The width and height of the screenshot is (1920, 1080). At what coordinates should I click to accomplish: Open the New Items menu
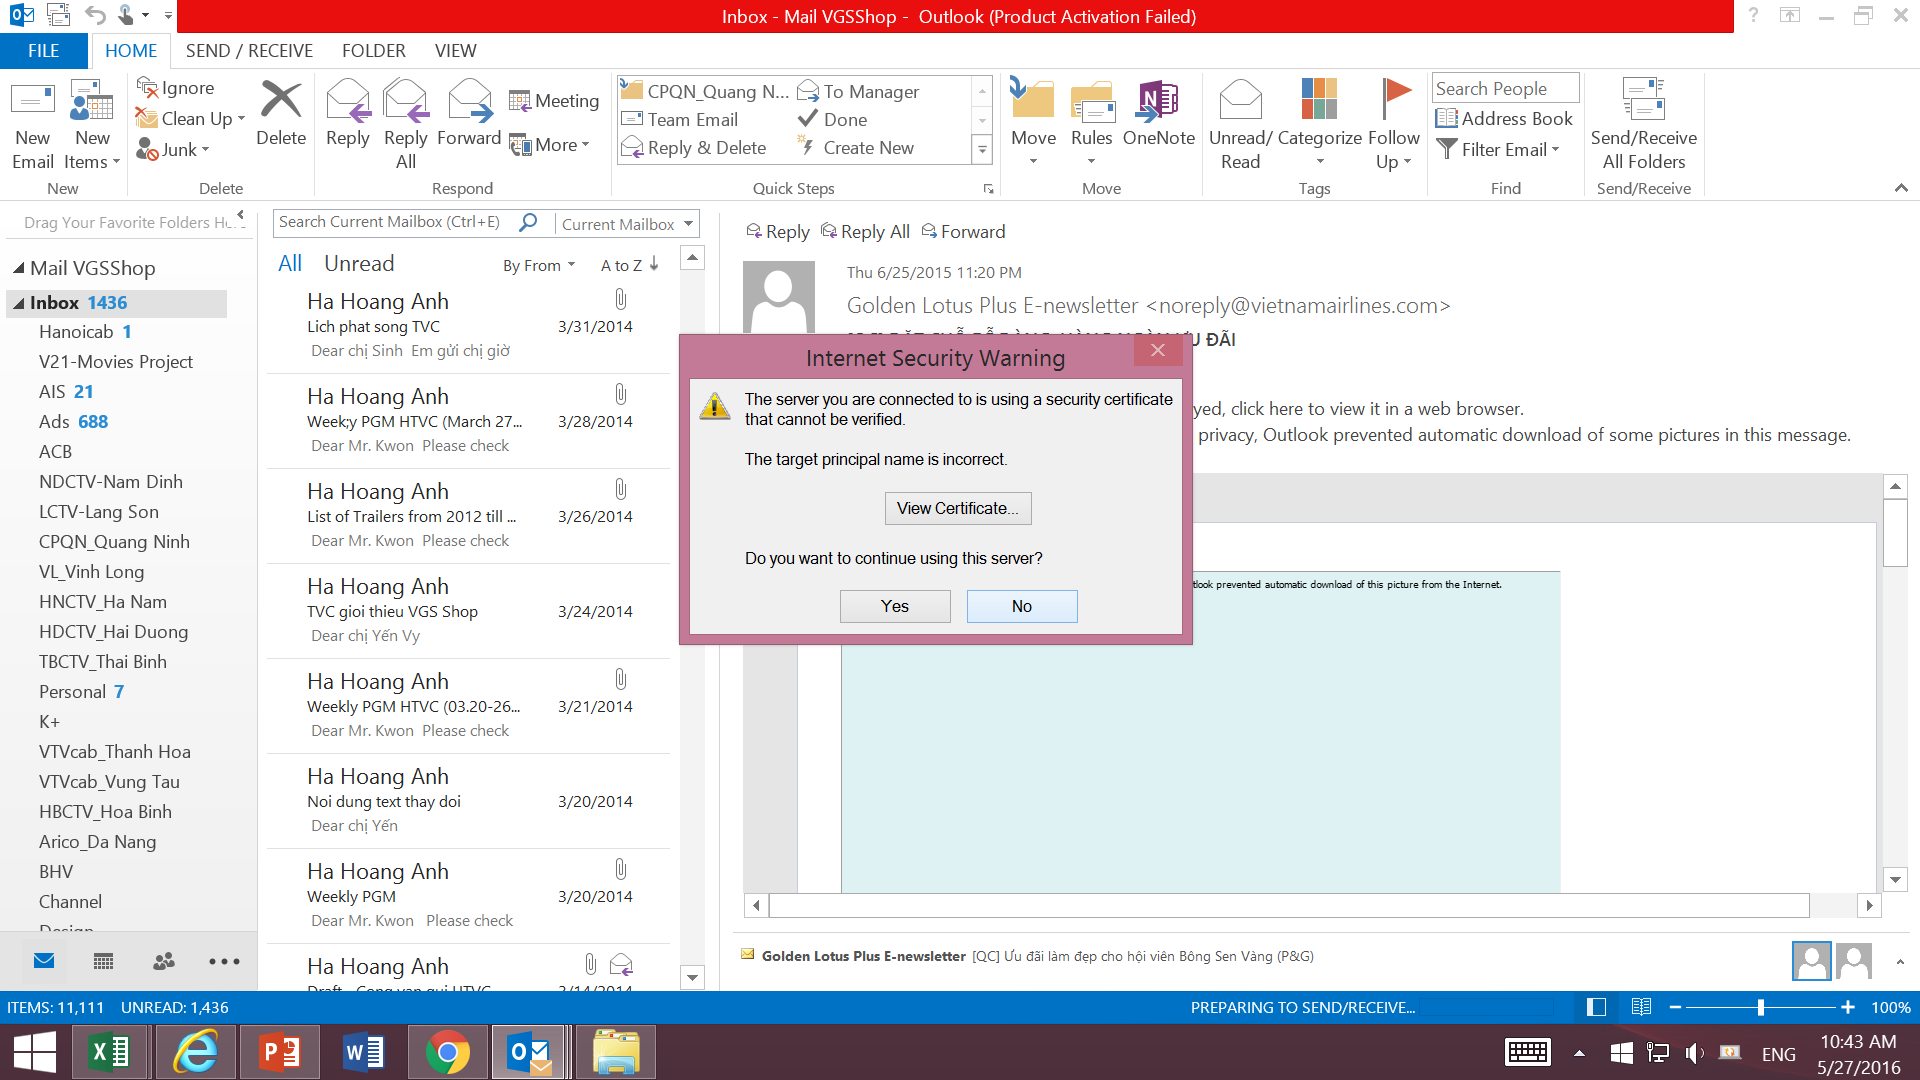point(92,124)
